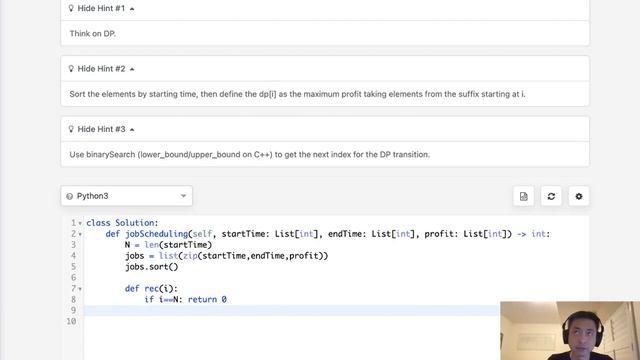Open the Python3 language dropdown
The width and height of the screenshot is (640, 360).
pos(127,196)
